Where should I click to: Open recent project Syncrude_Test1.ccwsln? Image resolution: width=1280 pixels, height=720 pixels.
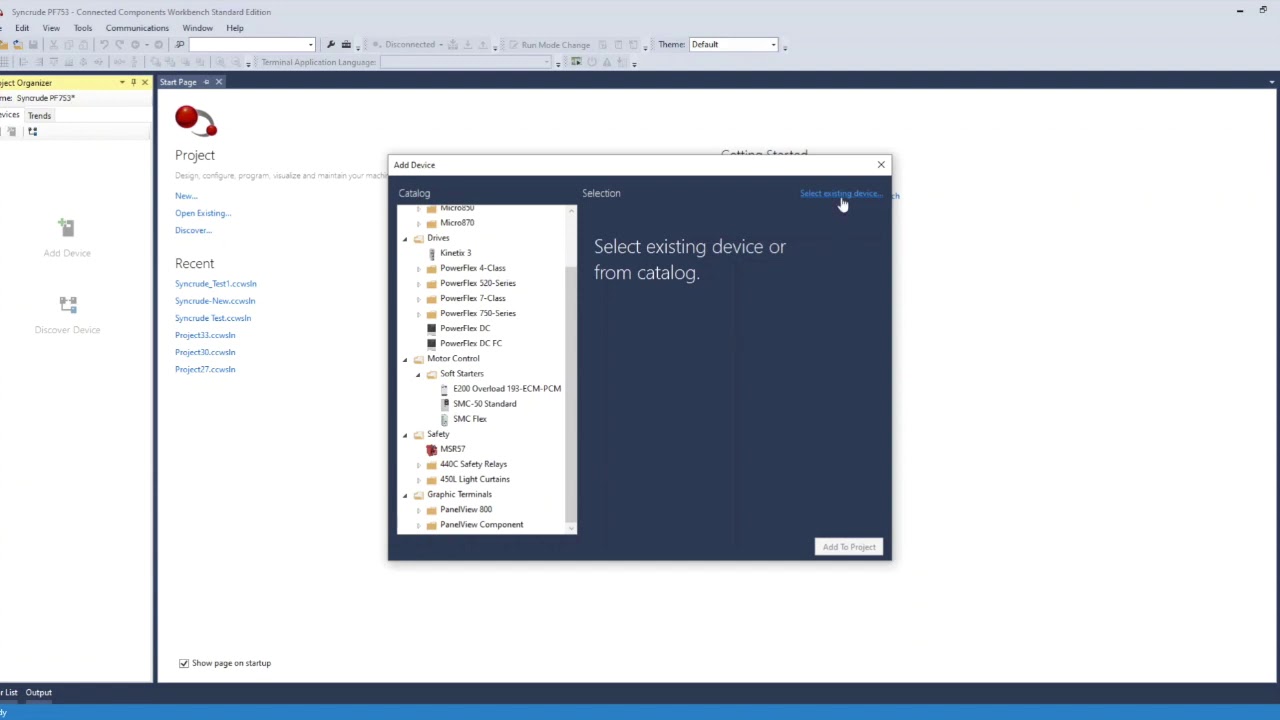pyautogui.click(x=216, y=284)
